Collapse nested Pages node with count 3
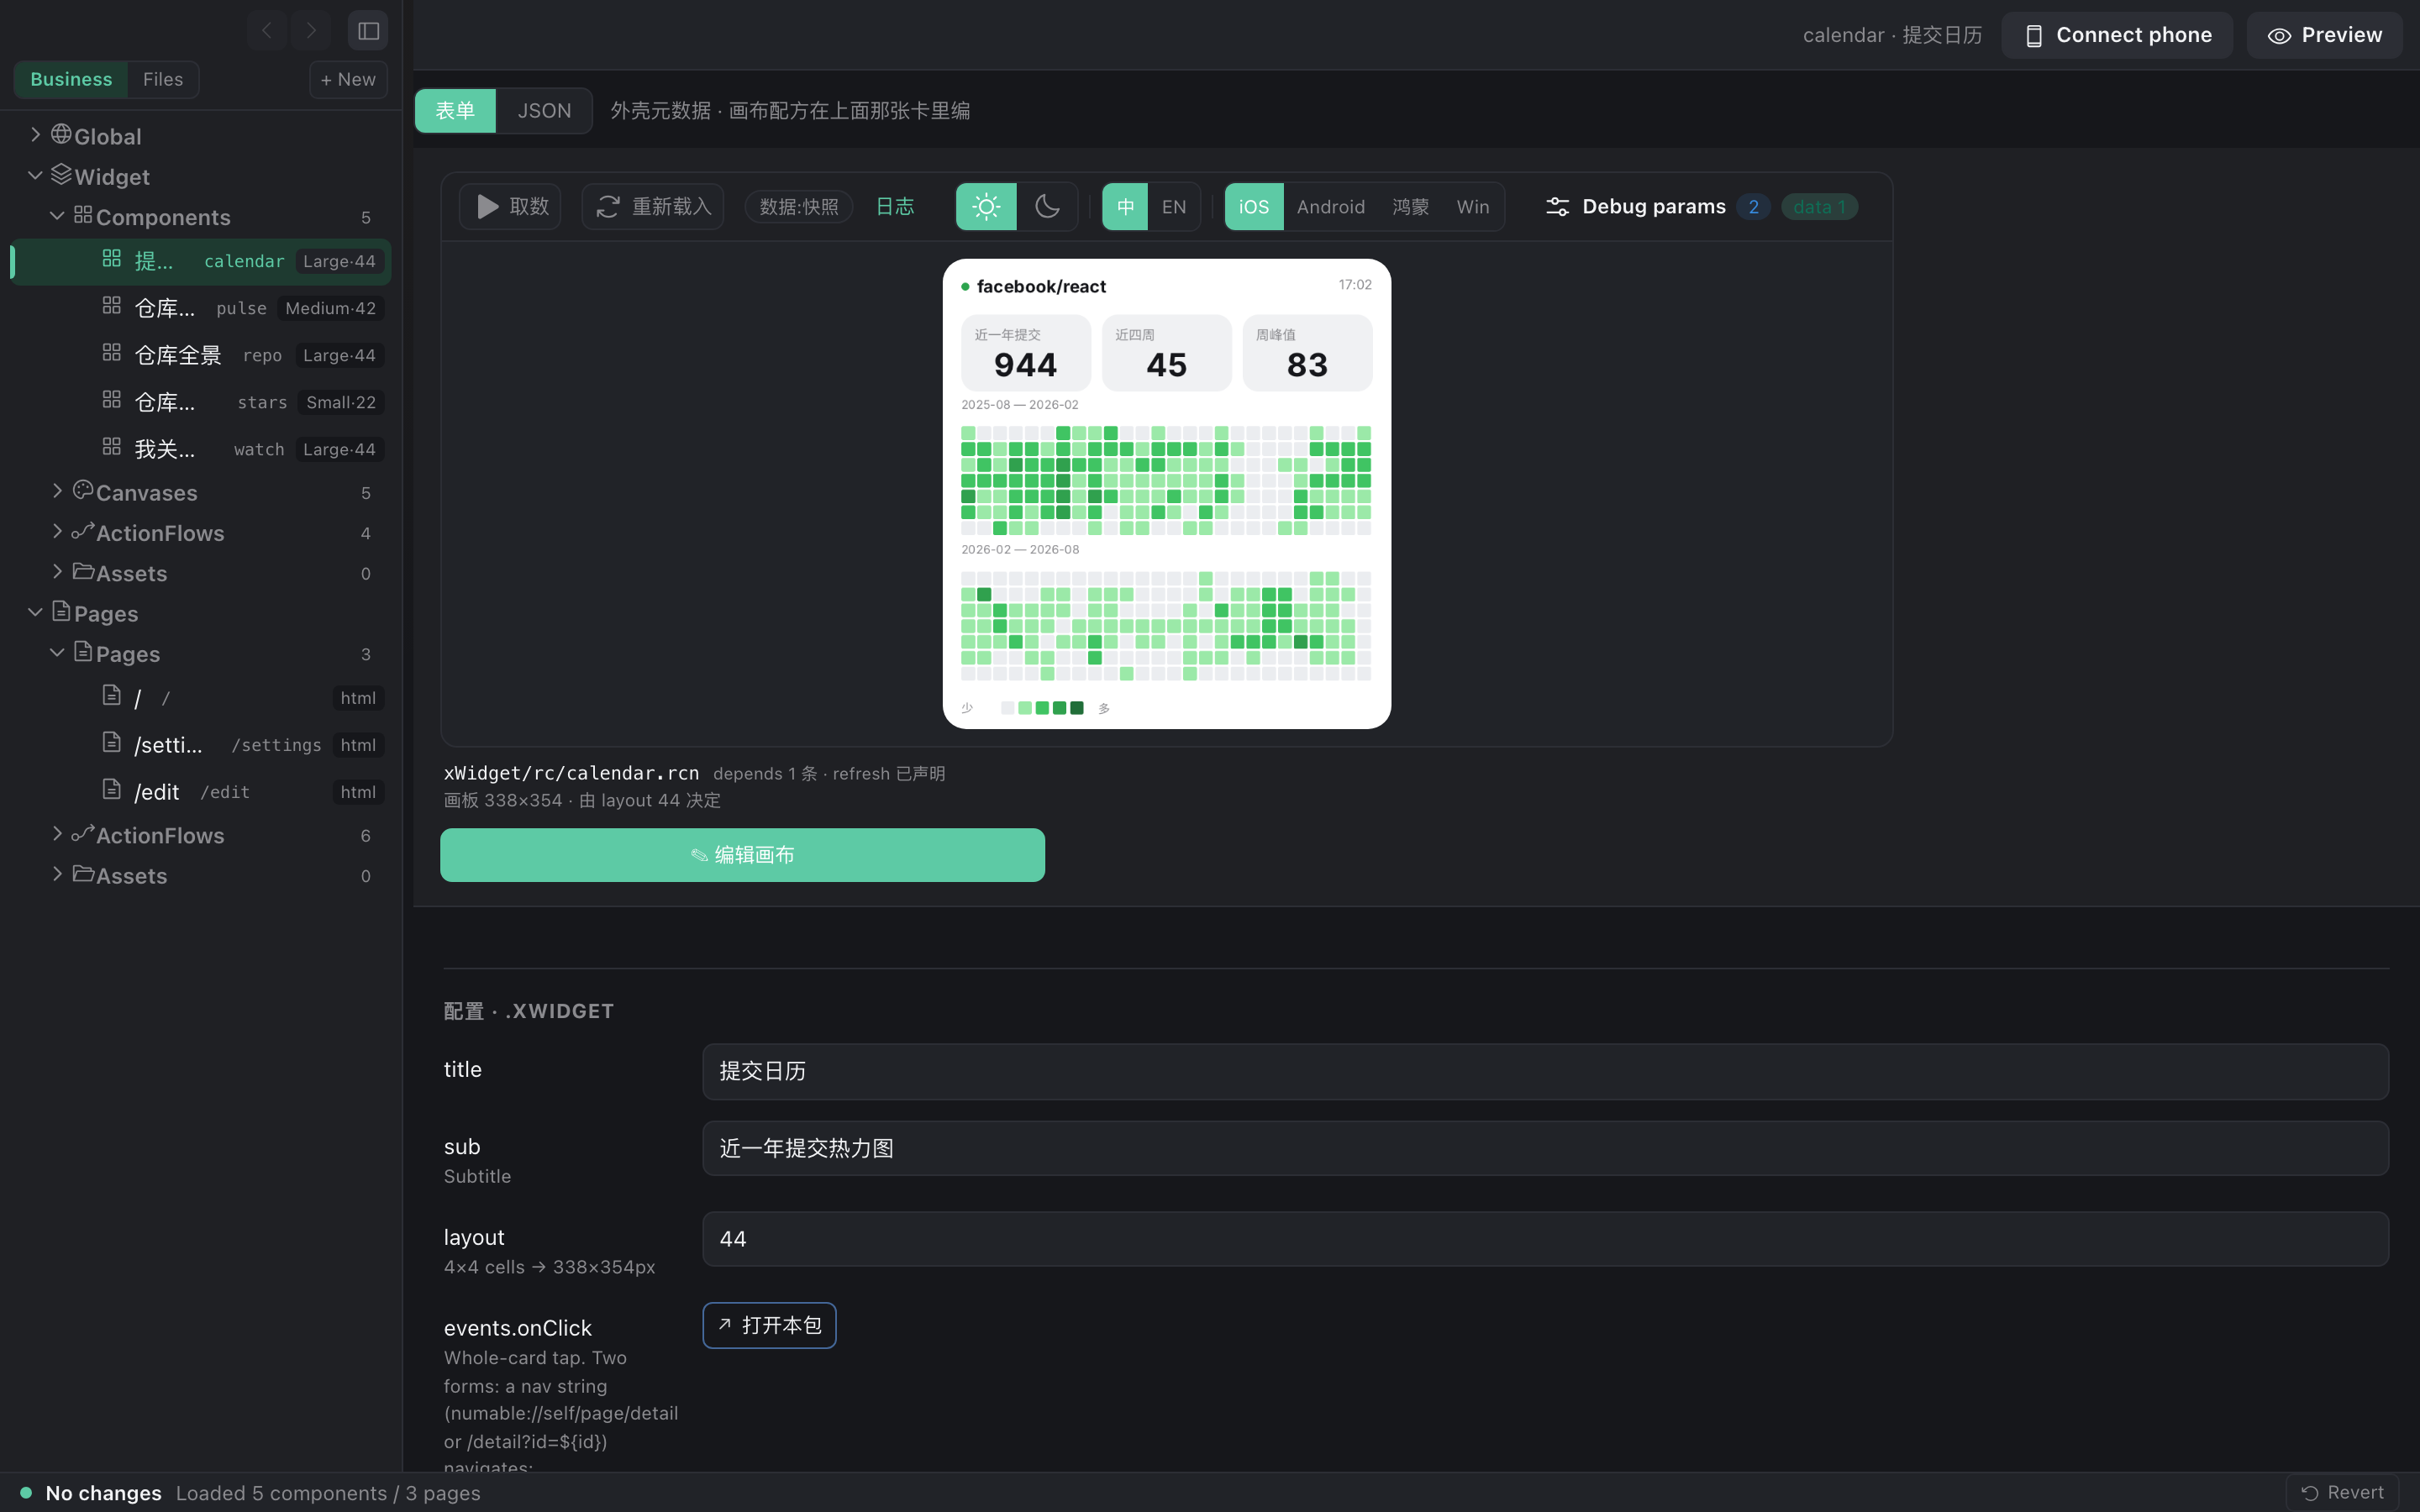The image size is (2420, 1512). 57,652
